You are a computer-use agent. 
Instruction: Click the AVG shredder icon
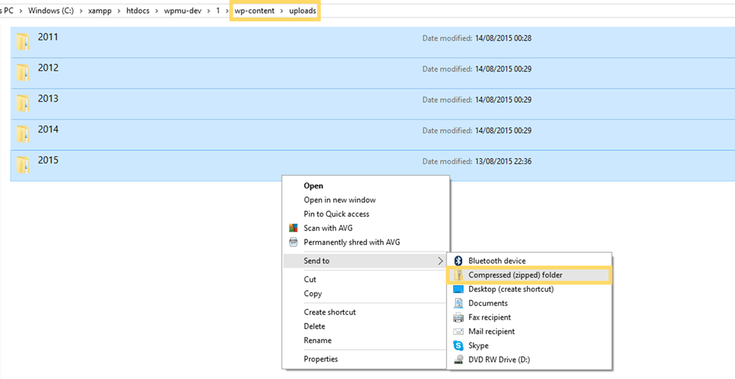(x=293, y=242)
